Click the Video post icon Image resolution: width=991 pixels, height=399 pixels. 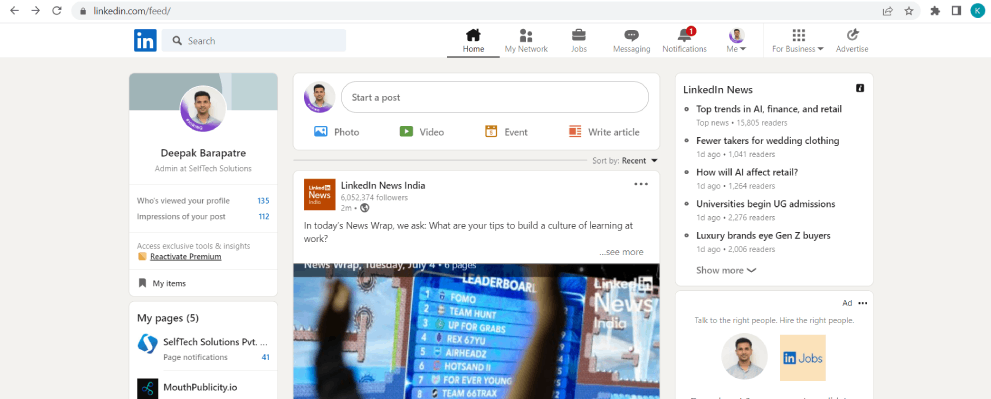point(406,132)
